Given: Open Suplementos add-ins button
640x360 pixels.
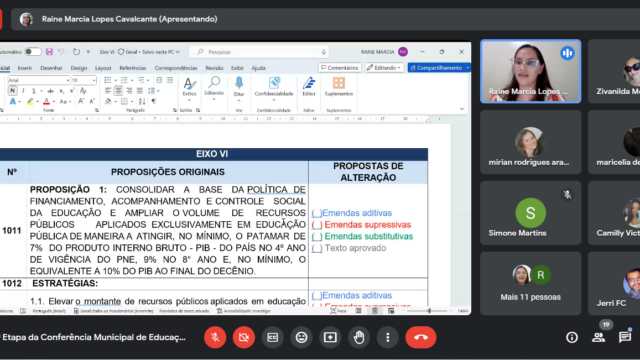Looking at the screenshot, I should (x=339, y=86).
